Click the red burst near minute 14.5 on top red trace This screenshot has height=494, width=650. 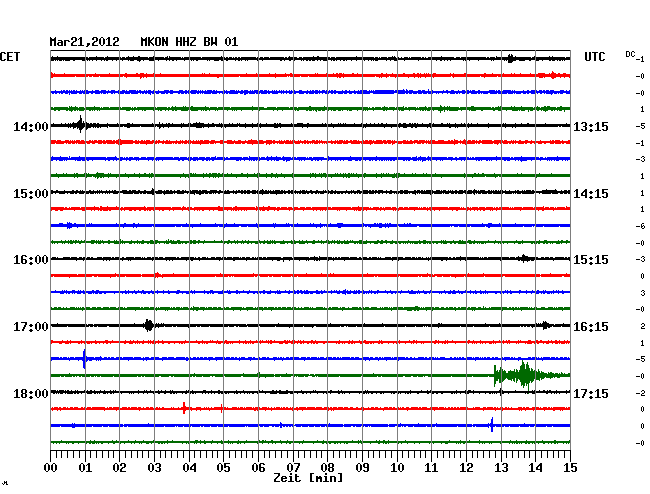pos(553,75)
